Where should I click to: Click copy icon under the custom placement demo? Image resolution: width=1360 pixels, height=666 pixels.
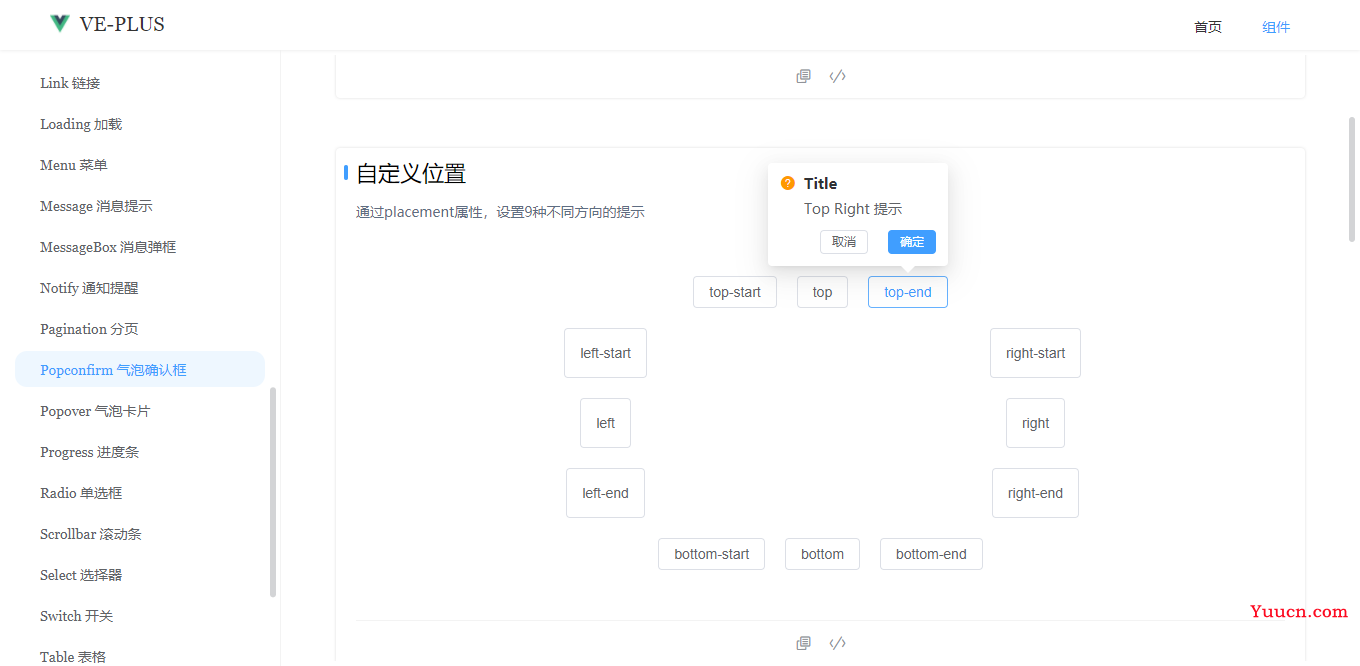pos(803,643)
